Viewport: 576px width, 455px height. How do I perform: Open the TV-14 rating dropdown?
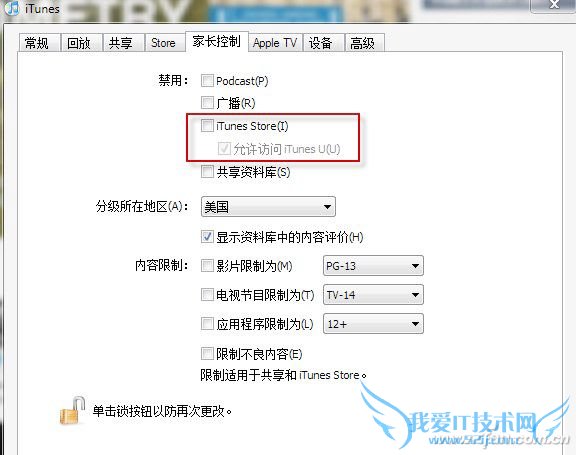(x=373, y=295)
